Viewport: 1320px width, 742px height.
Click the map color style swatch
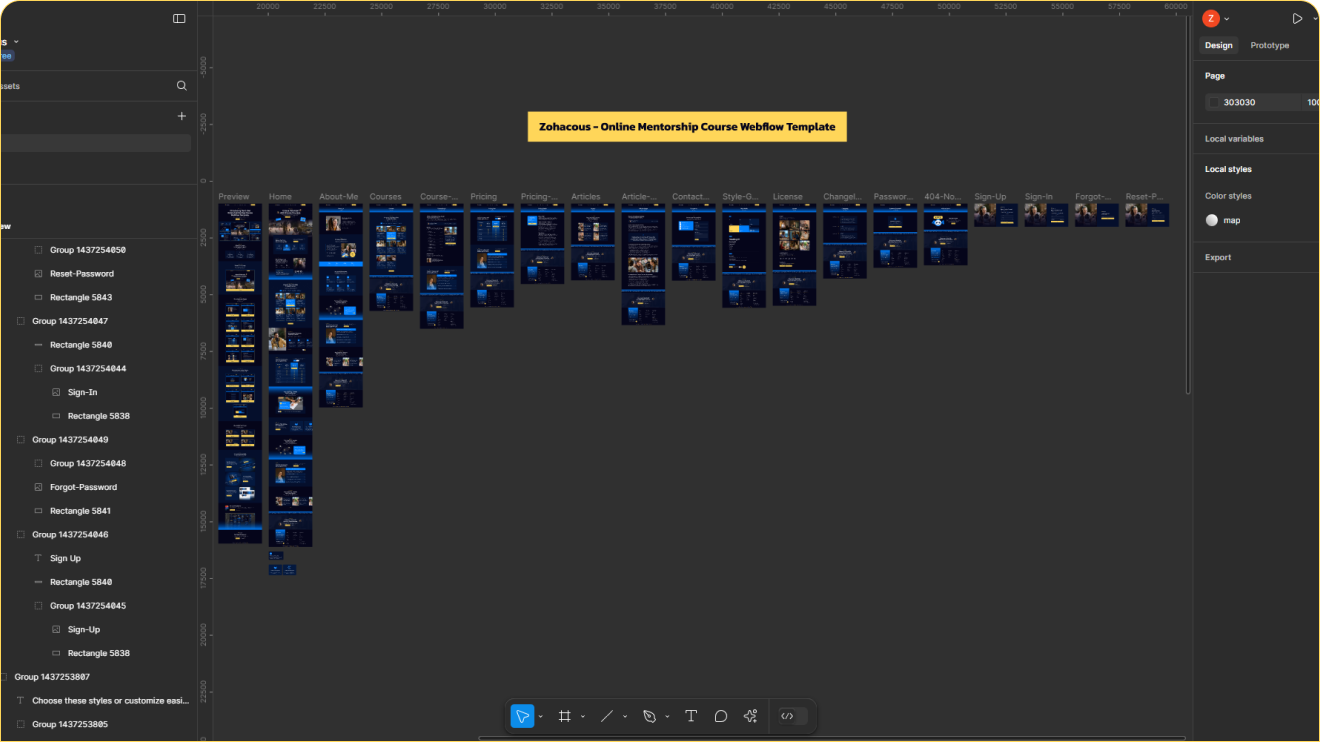[1212, 220]
